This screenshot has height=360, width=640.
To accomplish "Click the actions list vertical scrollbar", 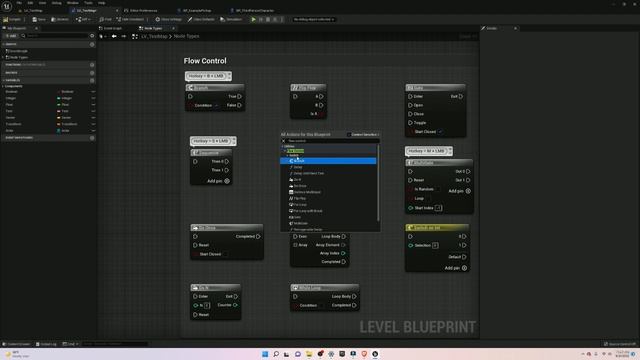I will click(x=378, y=183).
